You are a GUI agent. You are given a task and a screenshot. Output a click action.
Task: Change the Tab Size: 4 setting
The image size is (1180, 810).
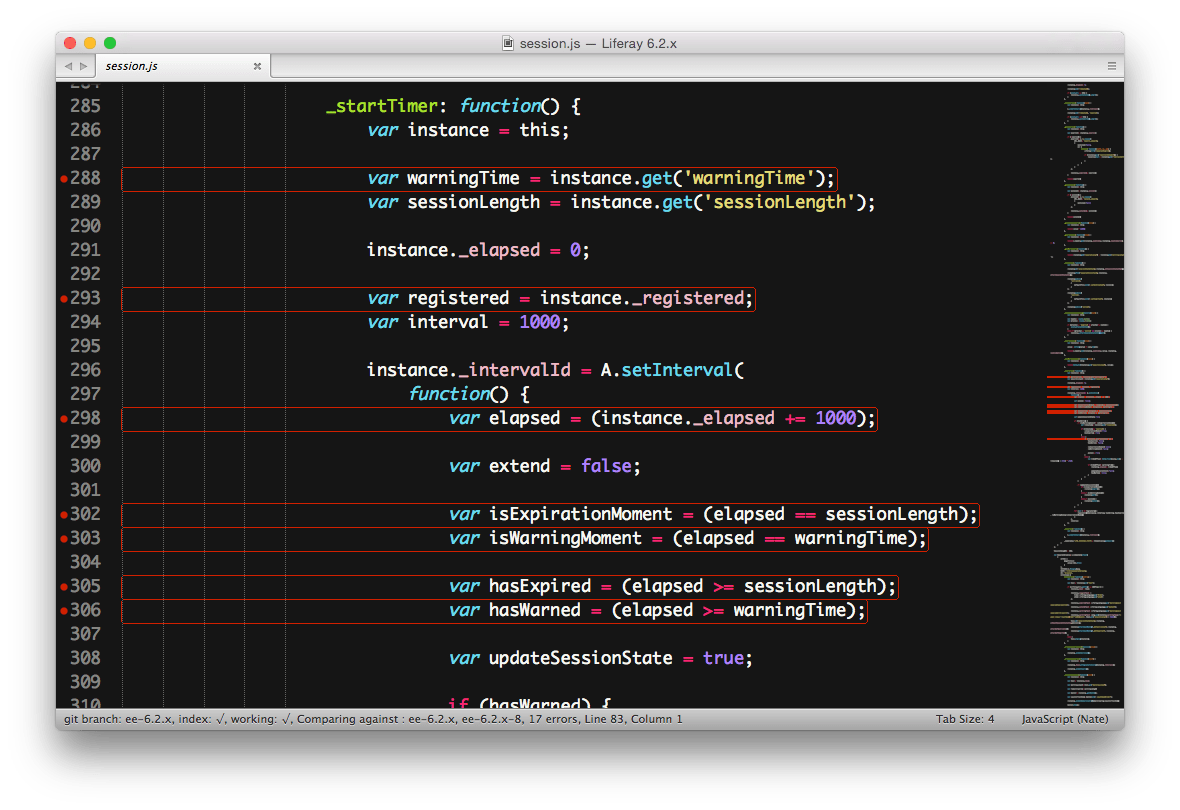point(965,718)
